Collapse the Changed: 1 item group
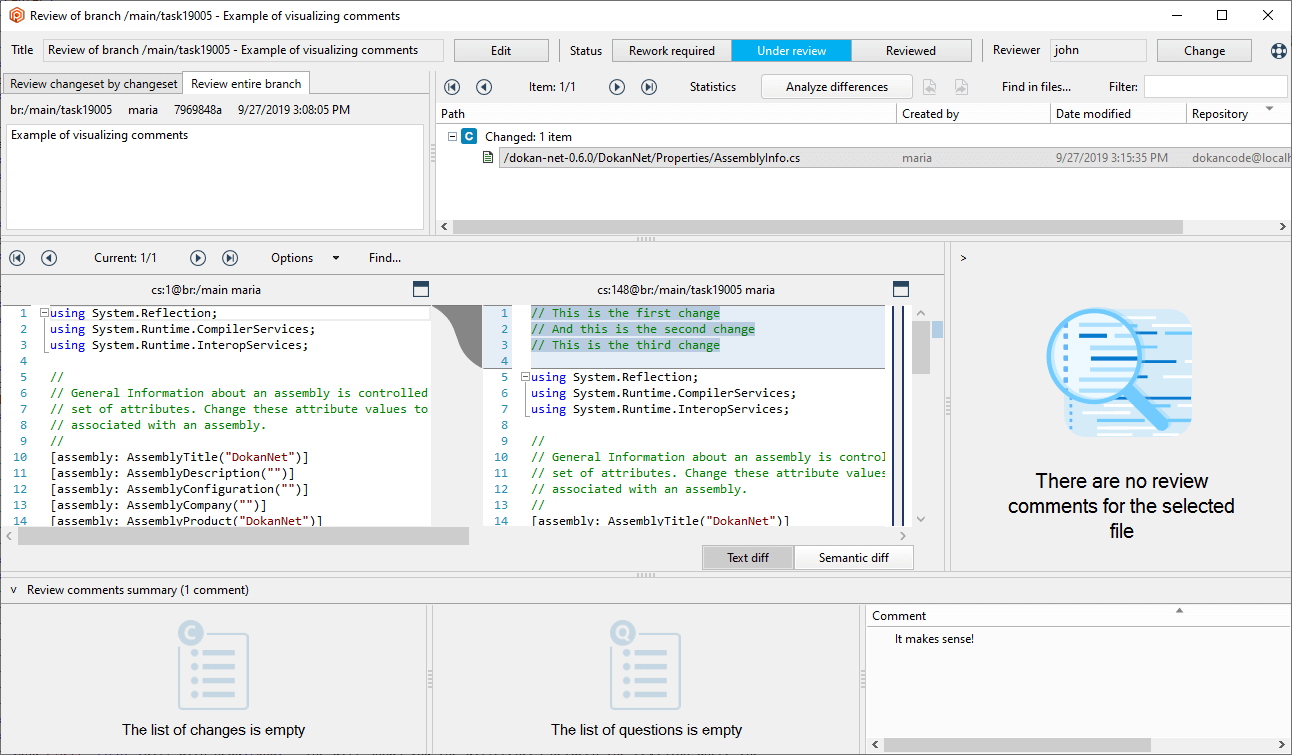Image resolution: width=1292 pixels, height=755 pixels. [452, 136]
